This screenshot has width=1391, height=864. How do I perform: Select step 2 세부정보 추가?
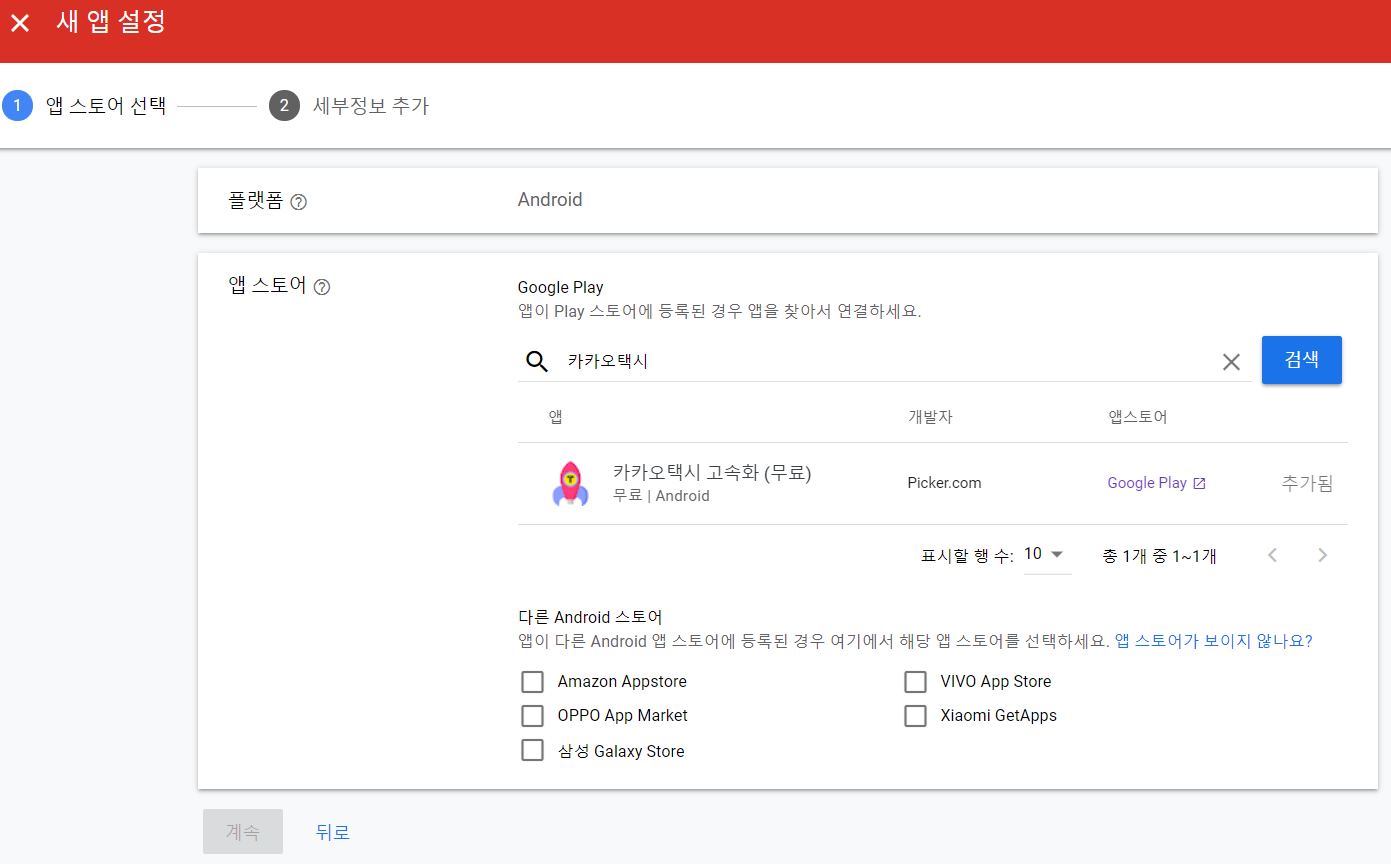[x=349, y=105]
